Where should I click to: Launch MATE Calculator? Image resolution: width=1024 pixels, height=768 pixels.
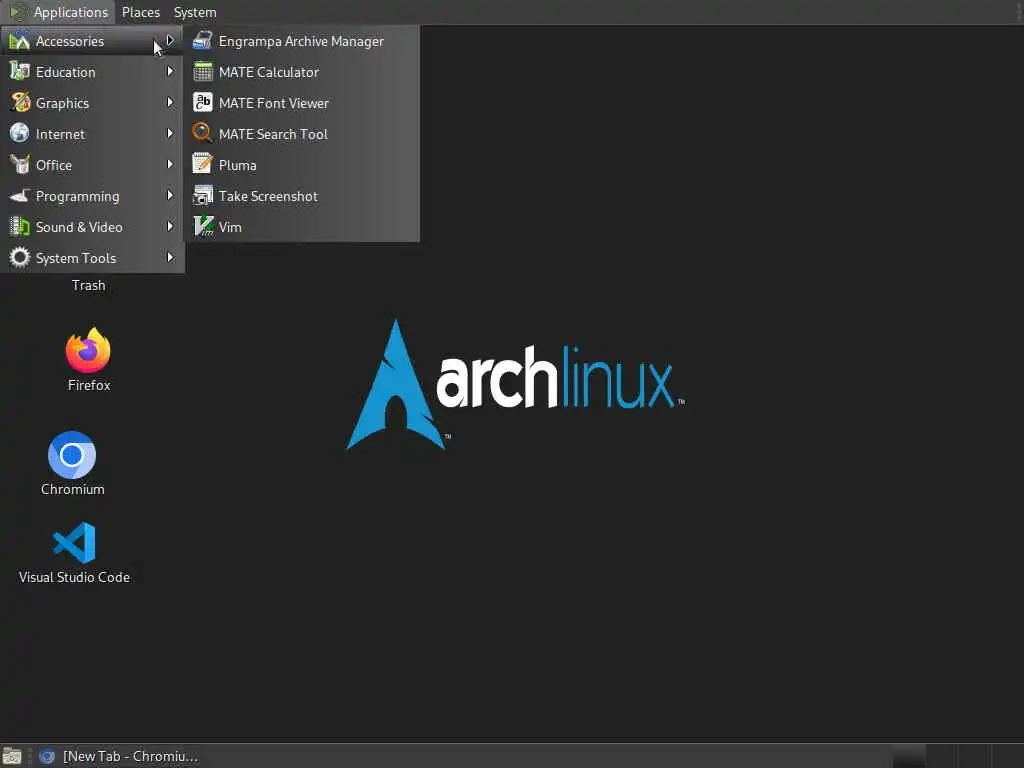(x=301, y=72)
